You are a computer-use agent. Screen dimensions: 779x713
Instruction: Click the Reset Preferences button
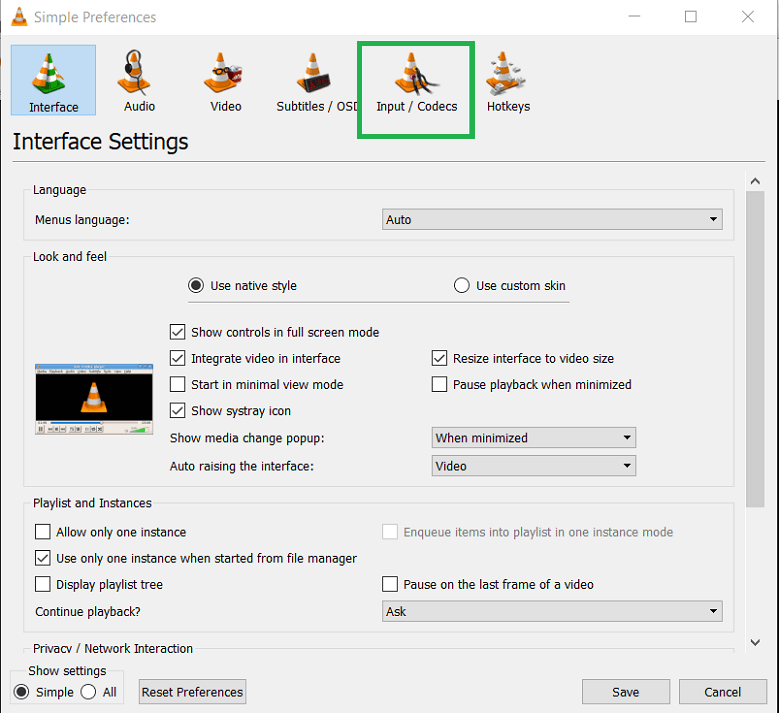tap(192, 692)
